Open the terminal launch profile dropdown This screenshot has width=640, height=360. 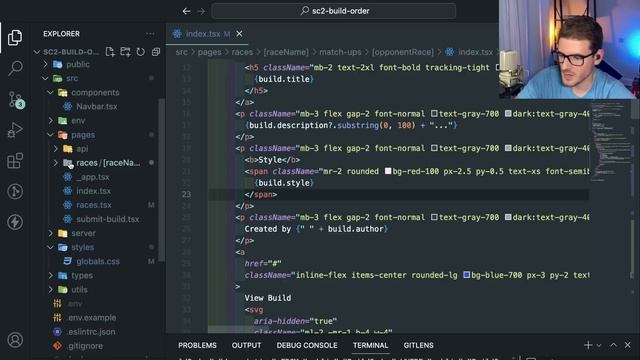pos(599,345)
